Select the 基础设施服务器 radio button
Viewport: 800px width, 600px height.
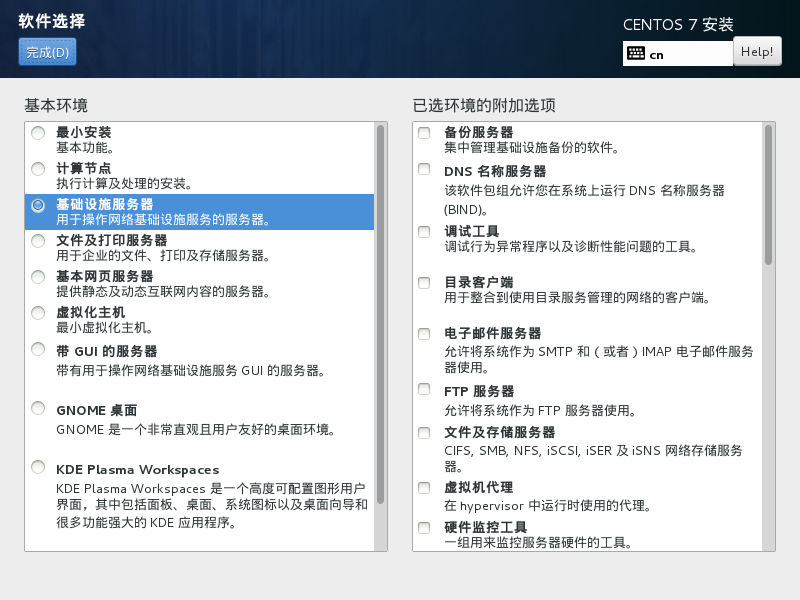(38, 205)
